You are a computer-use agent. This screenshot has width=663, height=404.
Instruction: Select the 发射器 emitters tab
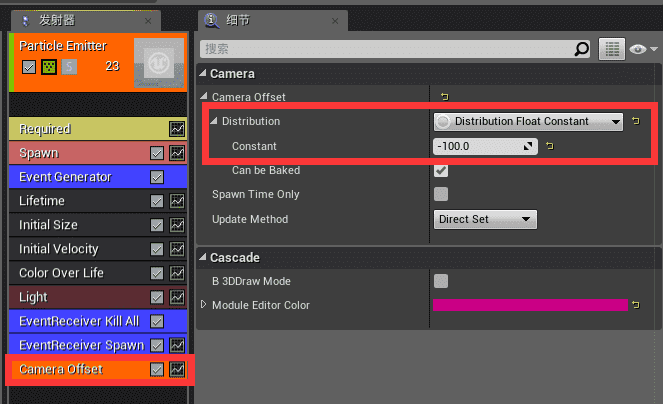(59, 20)
